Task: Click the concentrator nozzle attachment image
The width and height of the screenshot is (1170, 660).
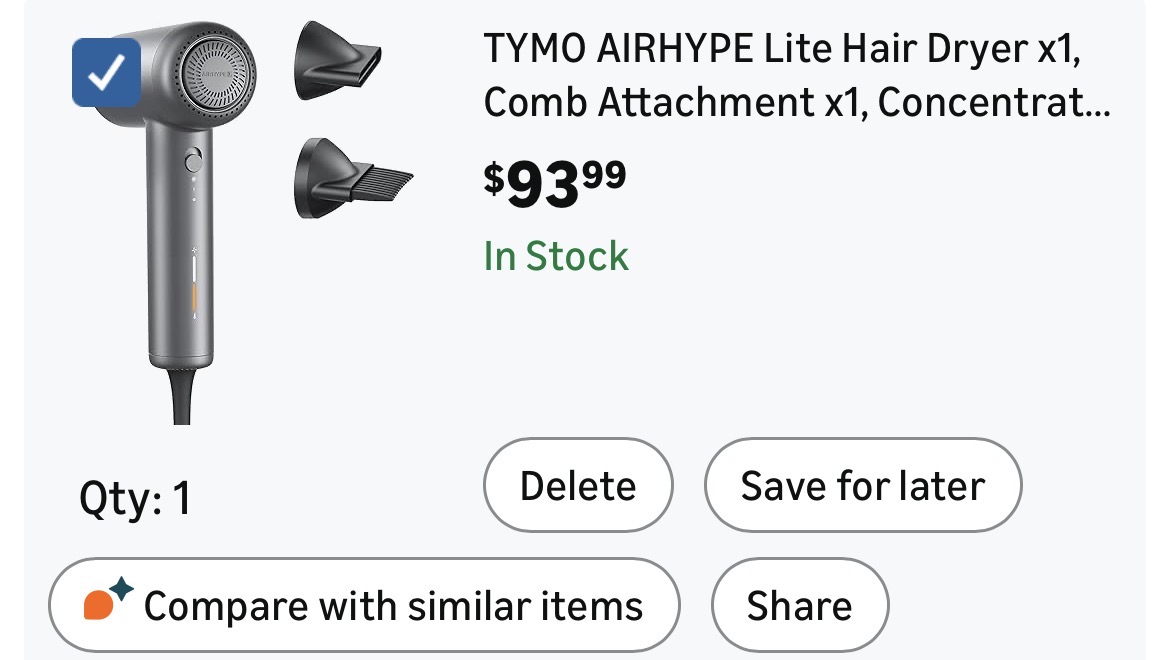Action: coord(335,62)
